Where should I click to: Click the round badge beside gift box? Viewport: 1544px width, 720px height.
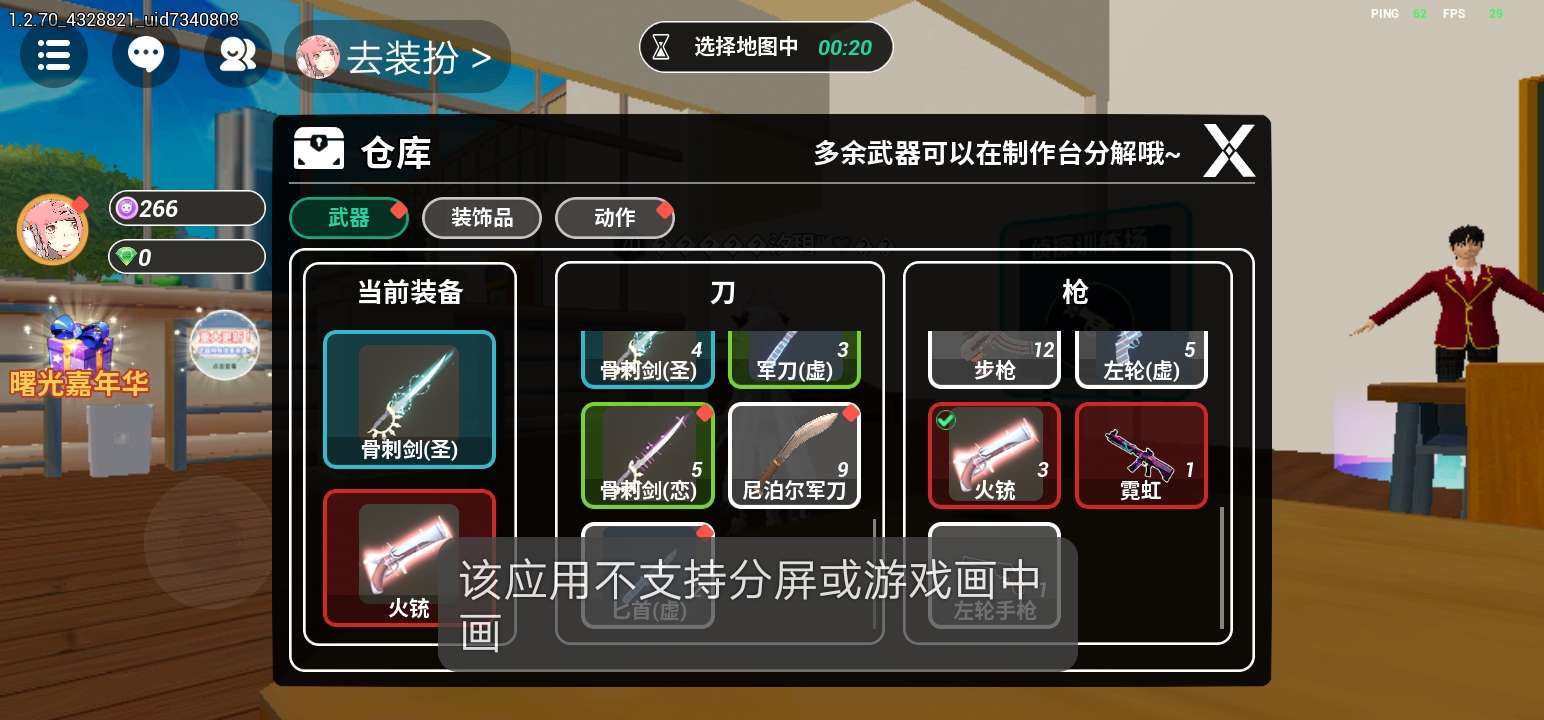[x=225, y=345]
